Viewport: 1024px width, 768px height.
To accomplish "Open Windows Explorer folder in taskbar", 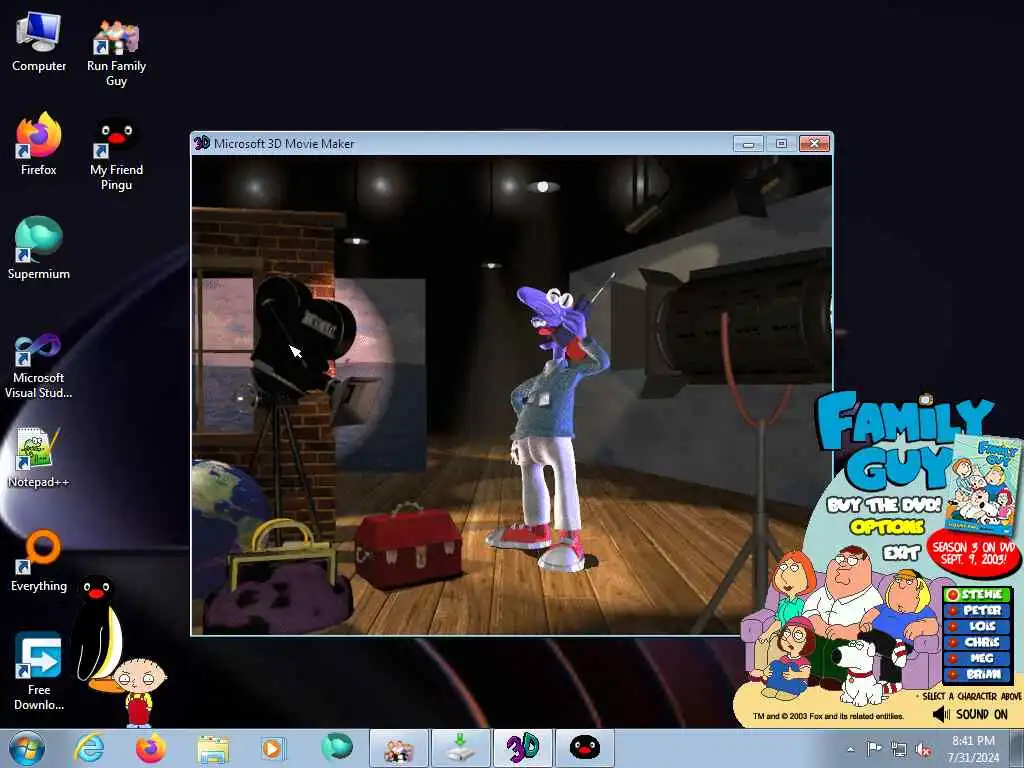I will click(x=213, y=748).
